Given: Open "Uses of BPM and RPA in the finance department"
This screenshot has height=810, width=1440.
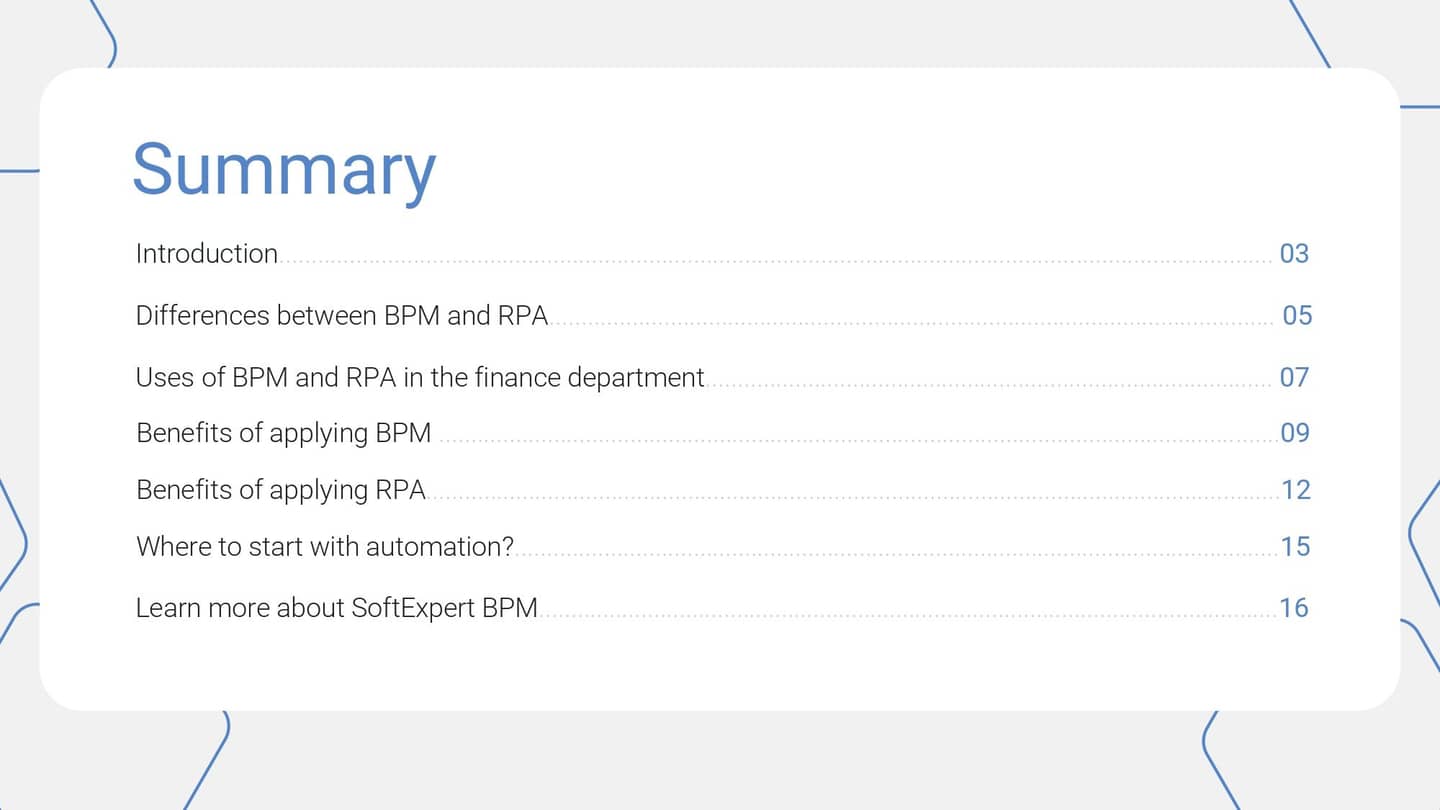Looking at the screenshot, I should (x=420, y=377).
